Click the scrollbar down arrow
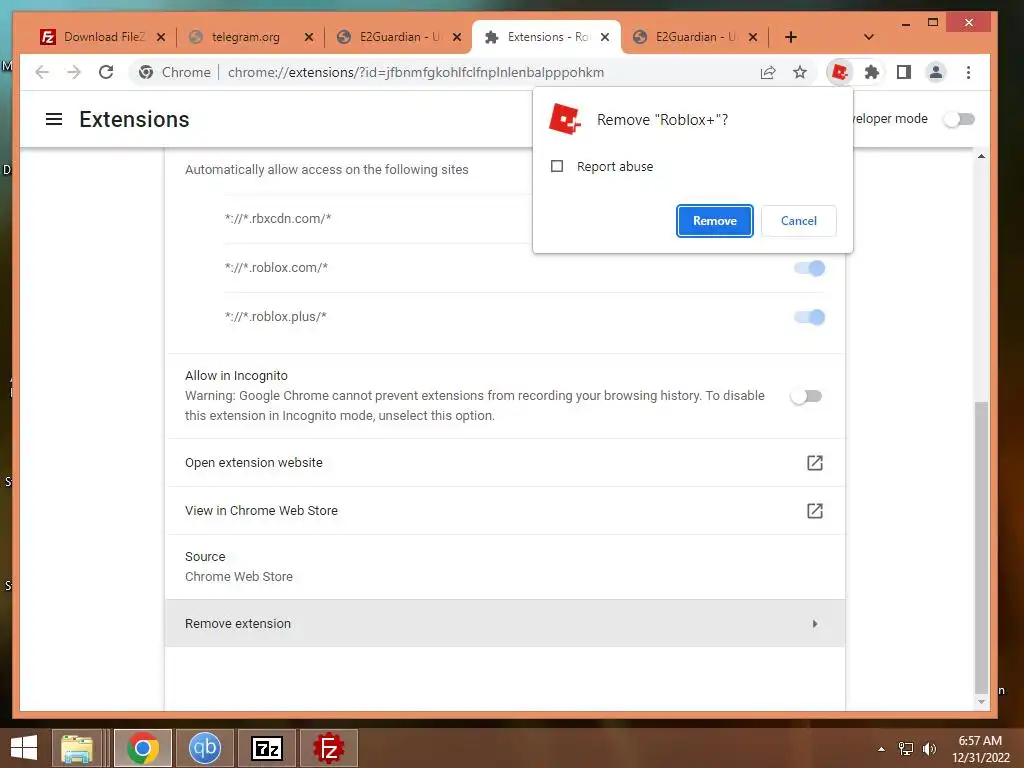The width and height of the screenshot is (1024, 768). (x=981, y=701)
